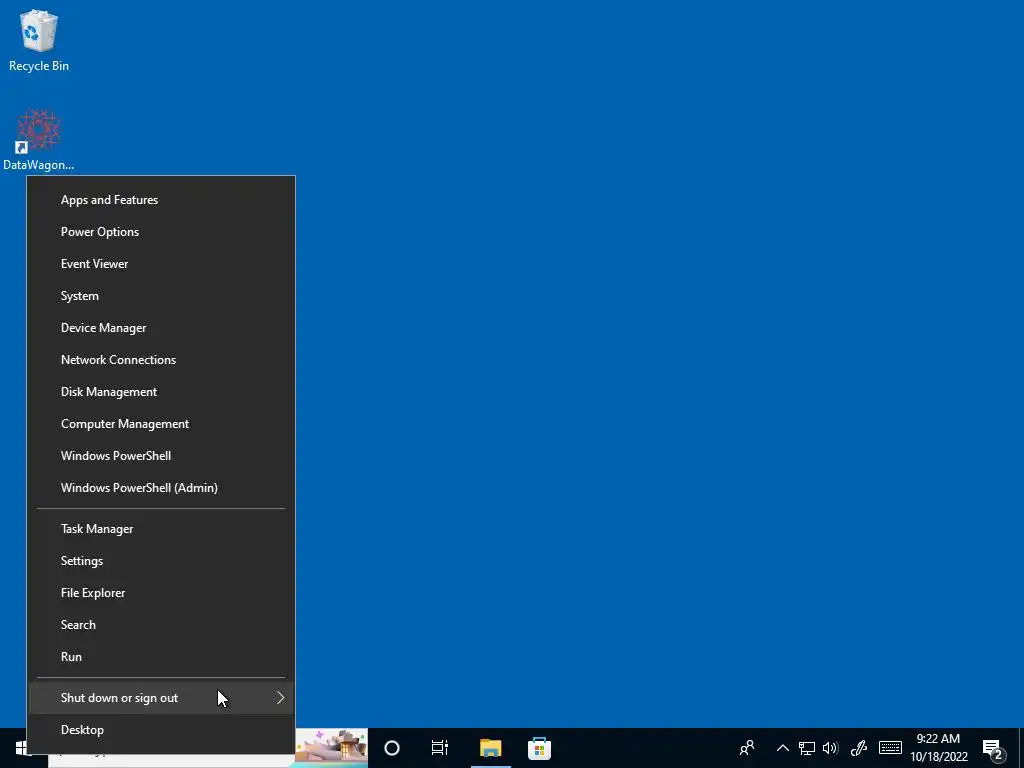1024x768 pixels.
Task: Open the People icon in system tray
Action: (x=747, y=748)
